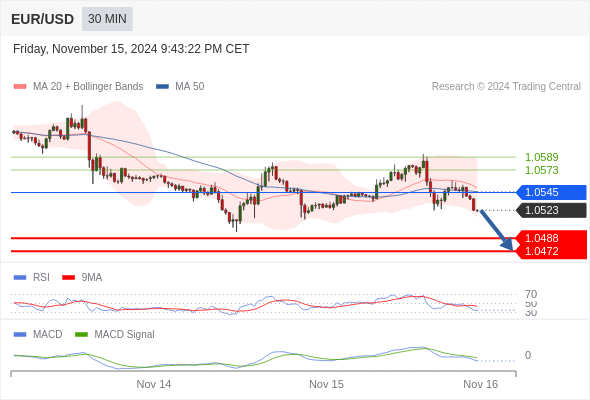The width and height of the screenshot is (590, 400).
Task: Click the green MACD Signal legend item
Action: 115,335
